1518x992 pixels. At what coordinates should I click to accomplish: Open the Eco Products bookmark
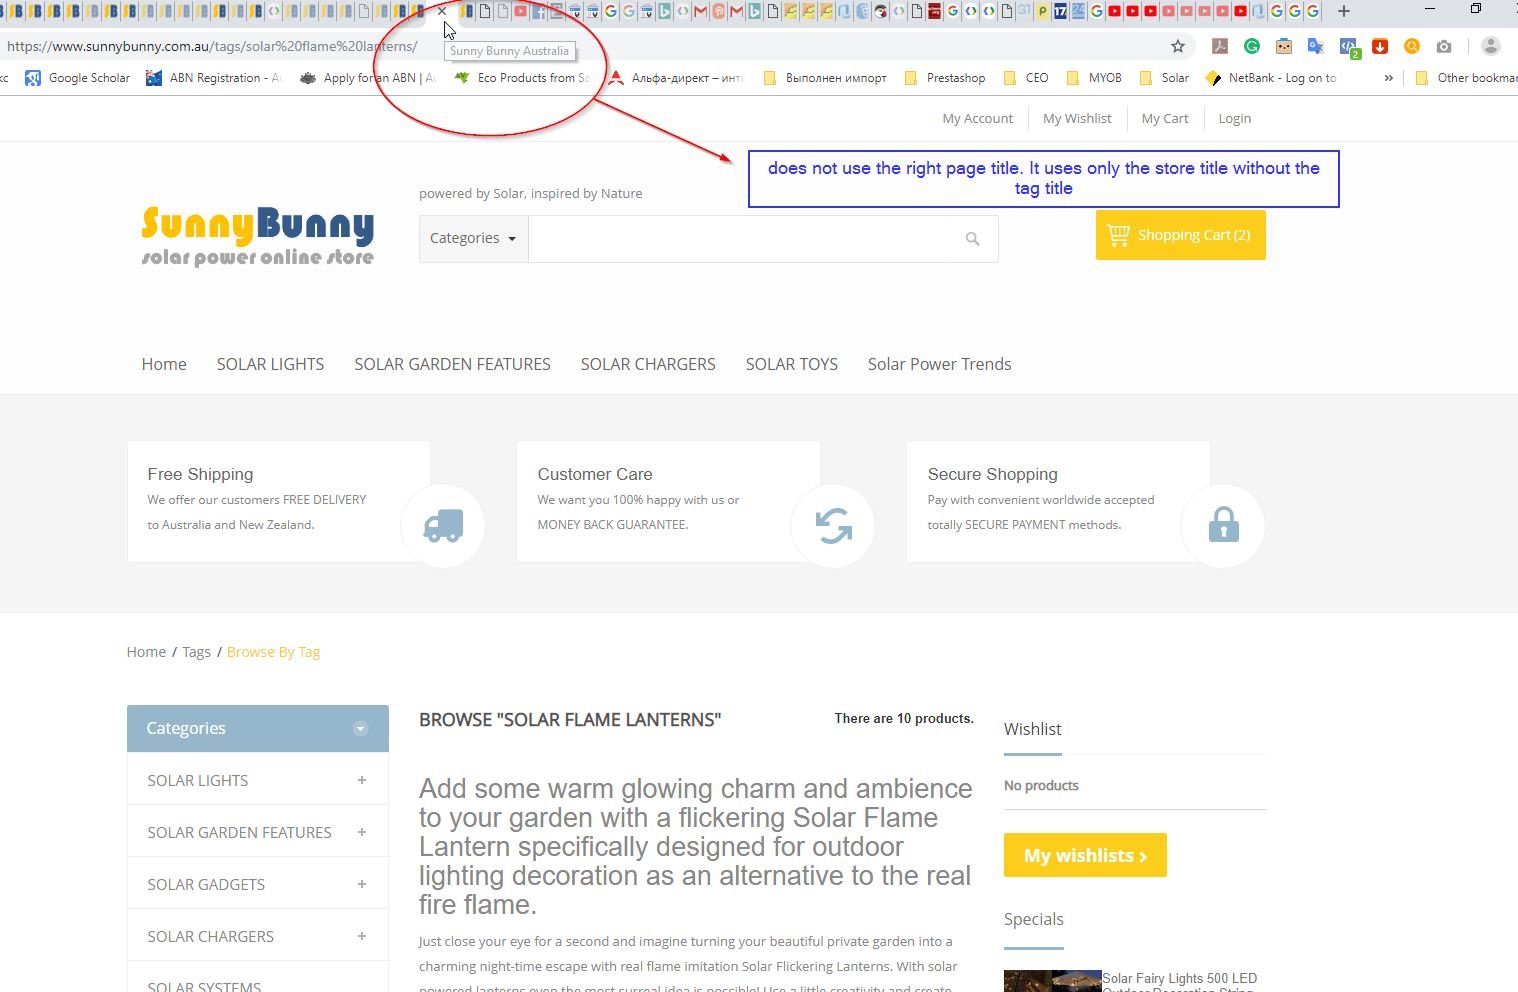(521, 78)
